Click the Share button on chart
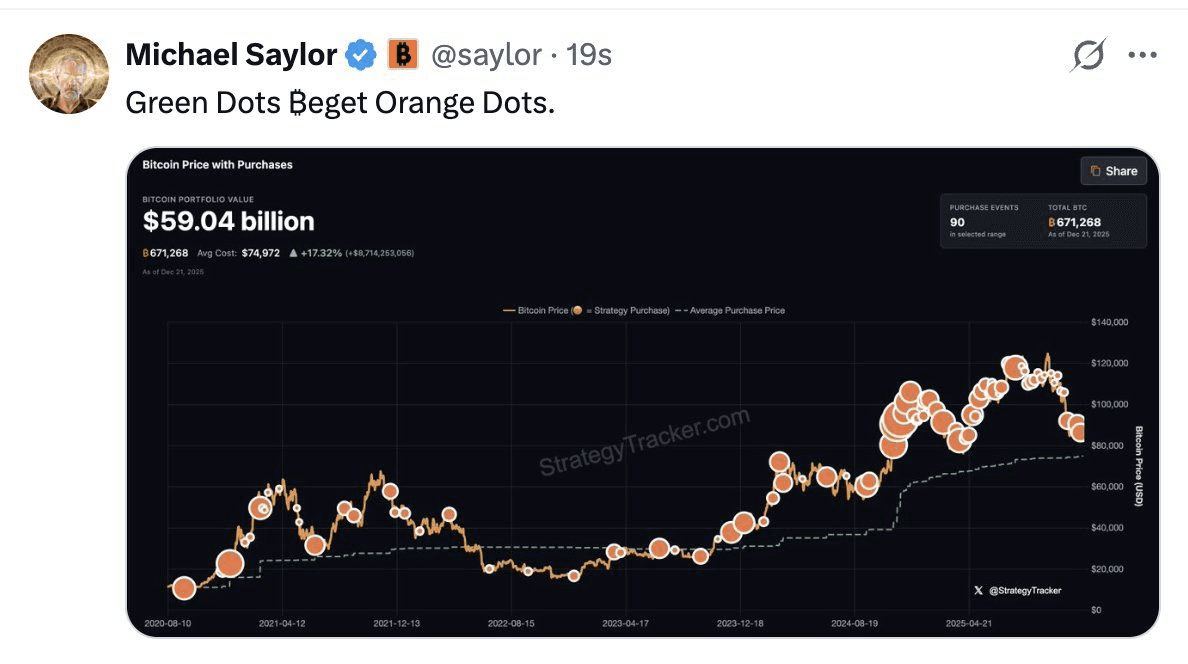1188x664 pixels. (x=1113, y=171)
